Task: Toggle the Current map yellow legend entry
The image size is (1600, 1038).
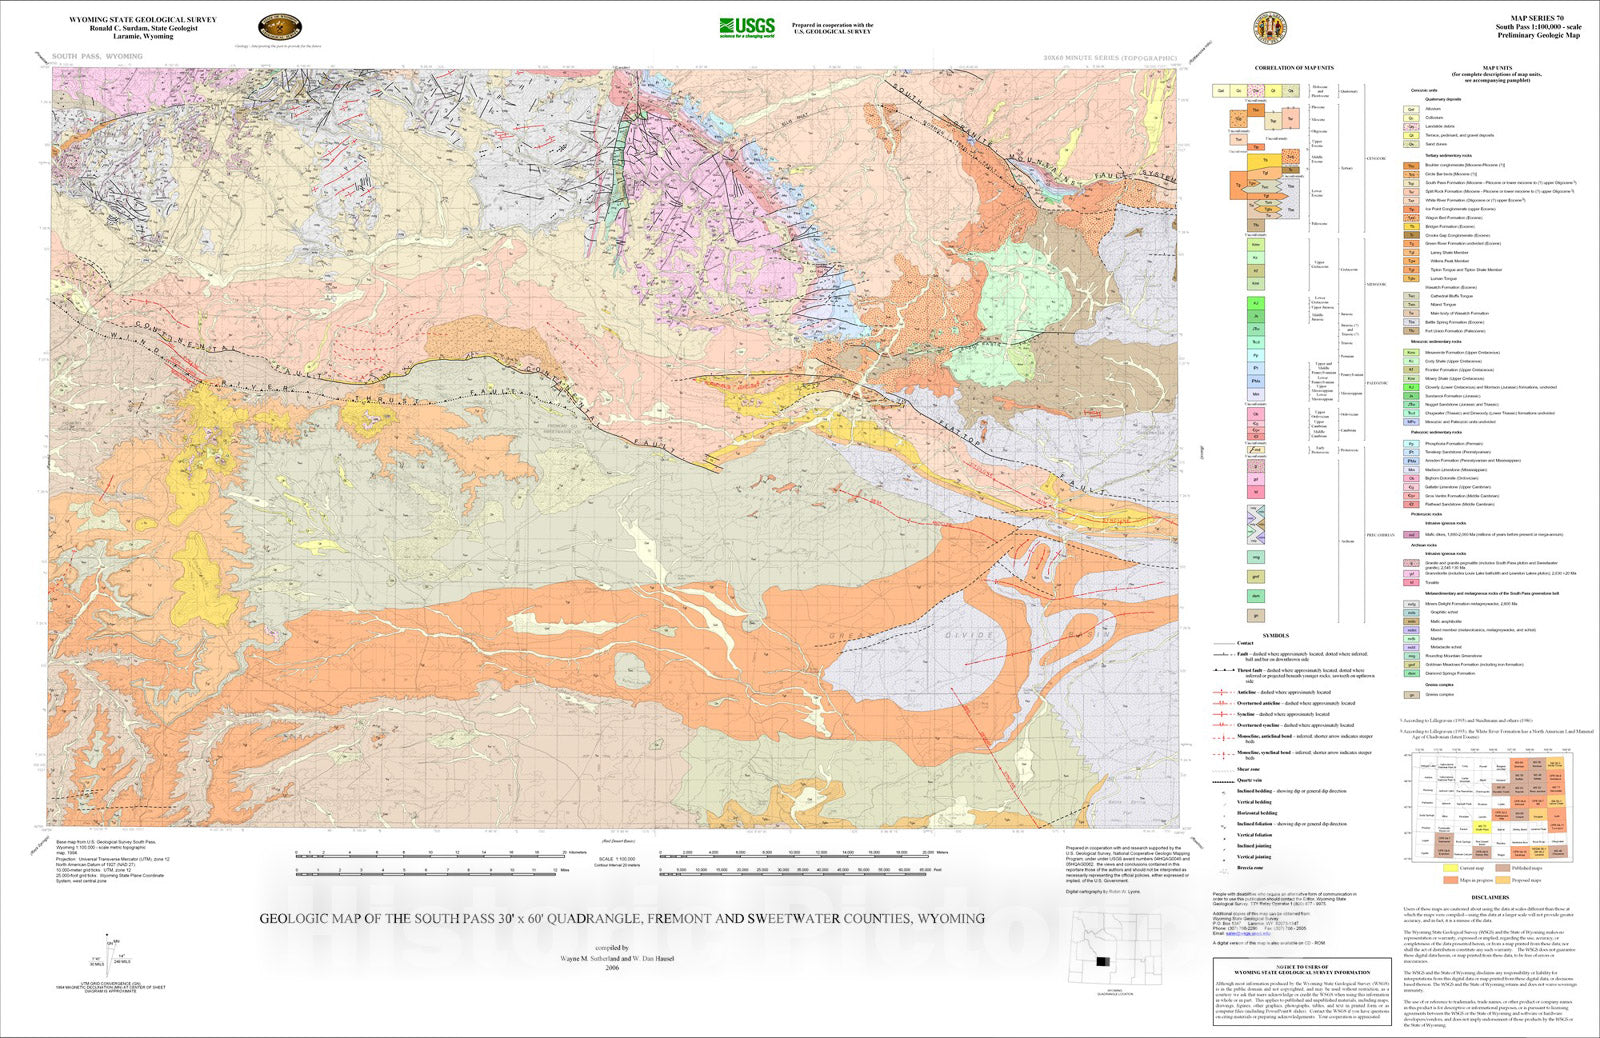Action: click(x=1450, y=868)
